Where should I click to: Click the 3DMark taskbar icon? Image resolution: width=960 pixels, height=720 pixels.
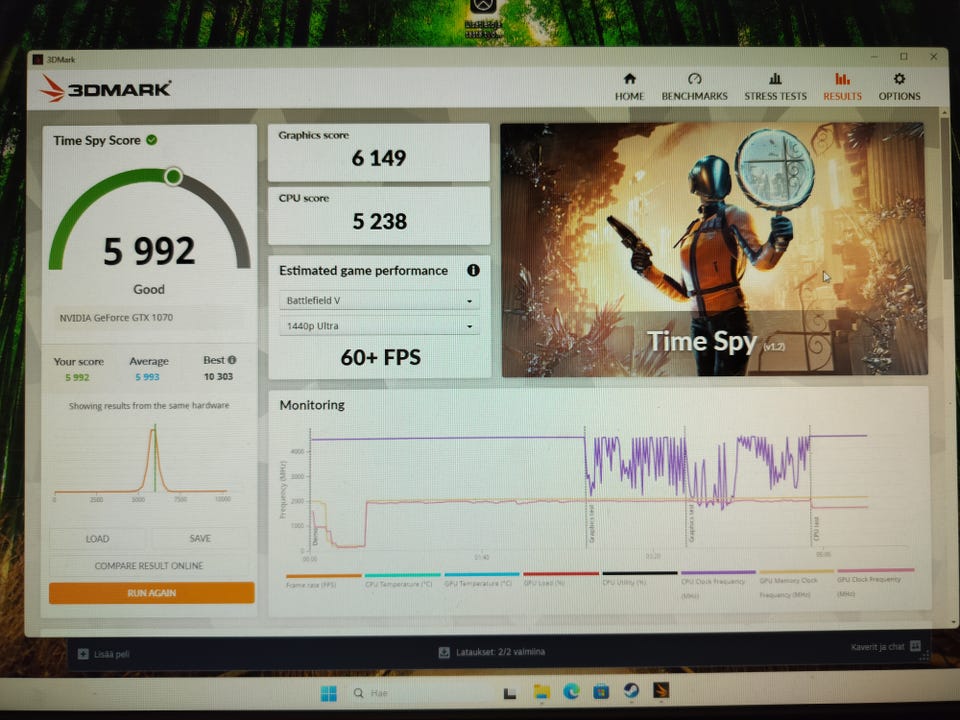pos(661,691)
